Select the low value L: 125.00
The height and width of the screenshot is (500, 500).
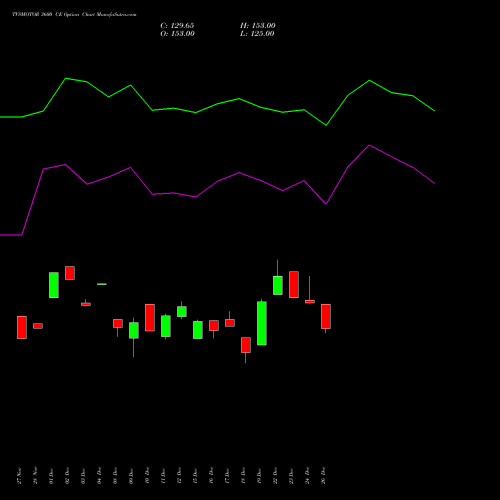pyautogui.click(x=257, y=34)
